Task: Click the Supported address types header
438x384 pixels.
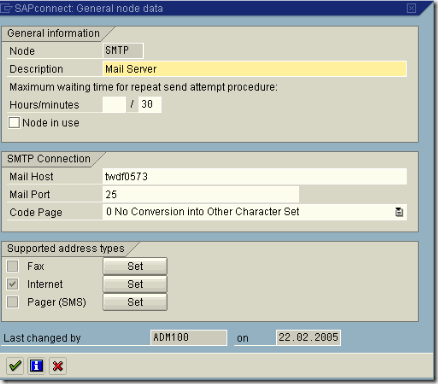Action: (x=66, y=248)
